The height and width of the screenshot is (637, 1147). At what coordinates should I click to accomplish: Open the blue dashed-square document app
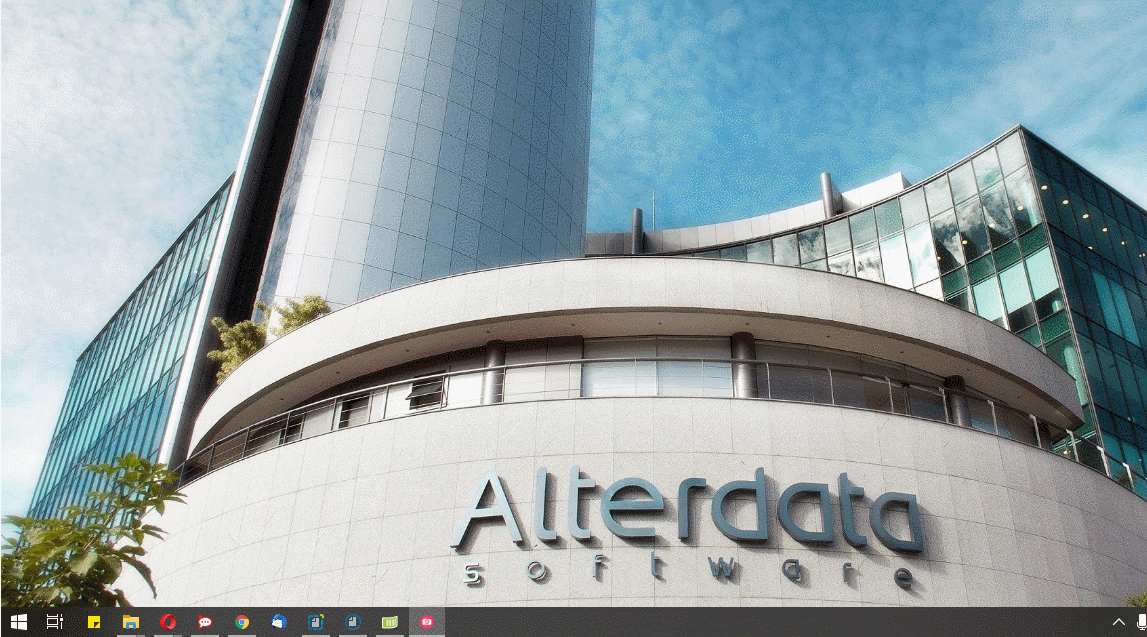[316, 622]
